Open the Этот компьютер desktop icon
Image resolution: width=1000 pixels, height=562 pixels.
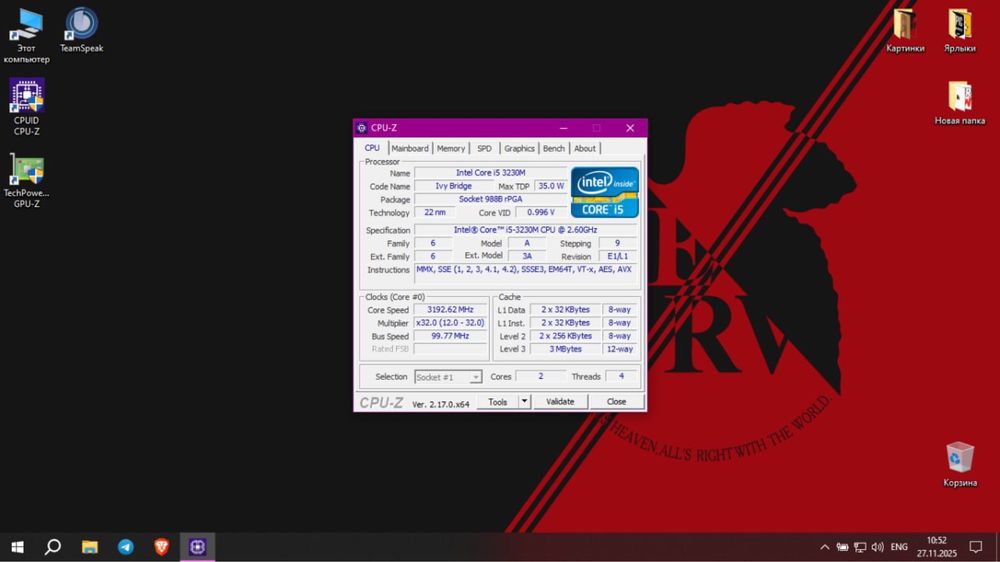[x=26, y=36]
